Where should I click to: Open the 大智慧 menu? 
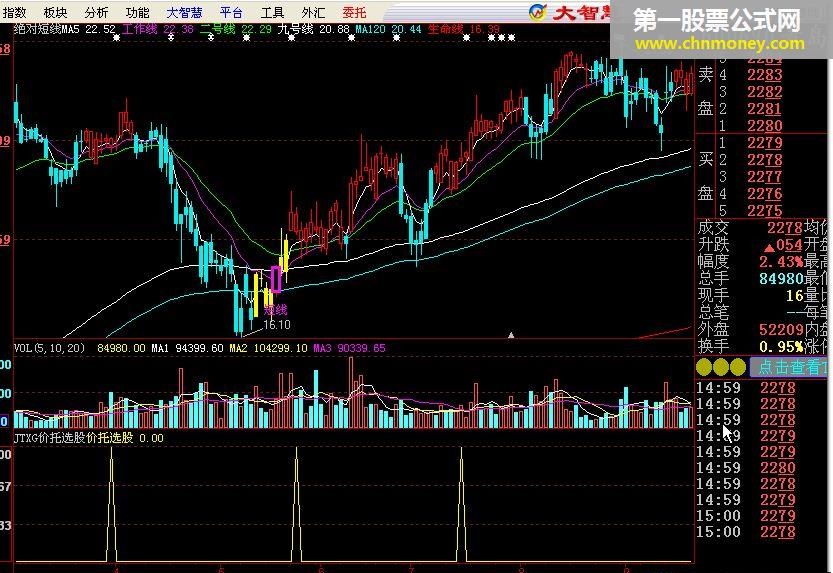(x=184, y=12)
